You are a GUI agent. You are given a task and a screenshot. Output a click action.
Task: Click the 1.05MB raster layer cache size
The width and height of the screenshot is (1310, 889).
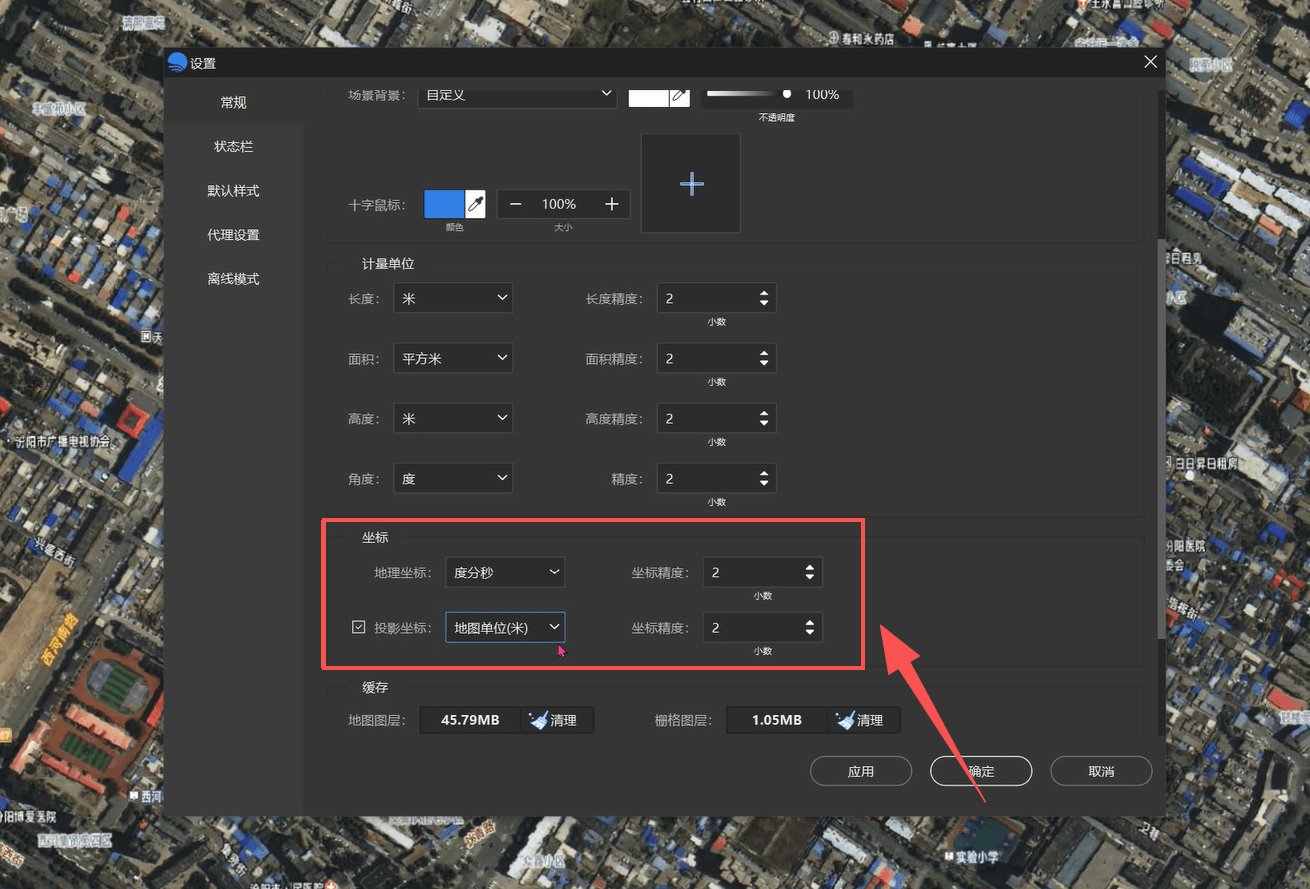777,720
